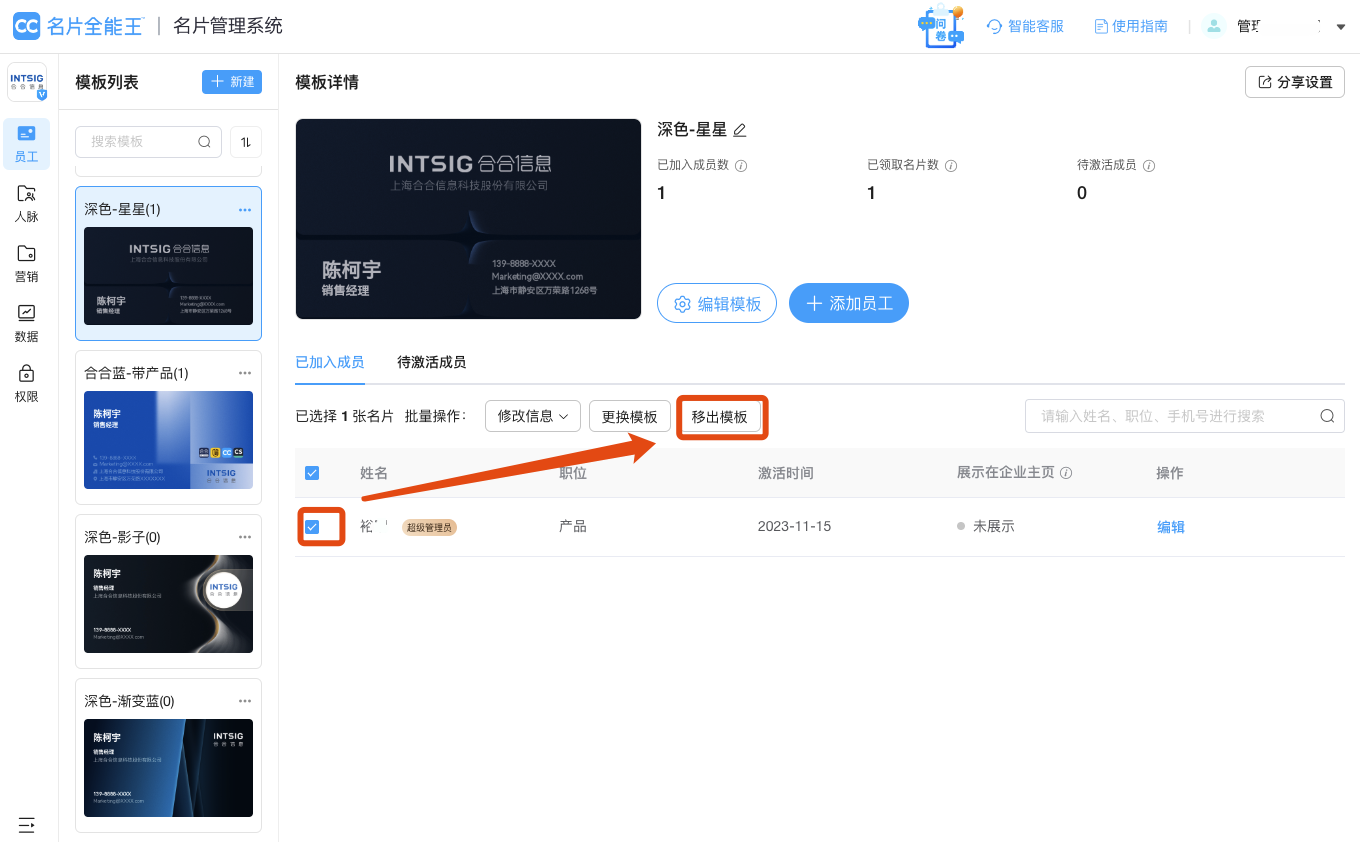
Task: Click 分享设置 button
Action: point(1294,82)
